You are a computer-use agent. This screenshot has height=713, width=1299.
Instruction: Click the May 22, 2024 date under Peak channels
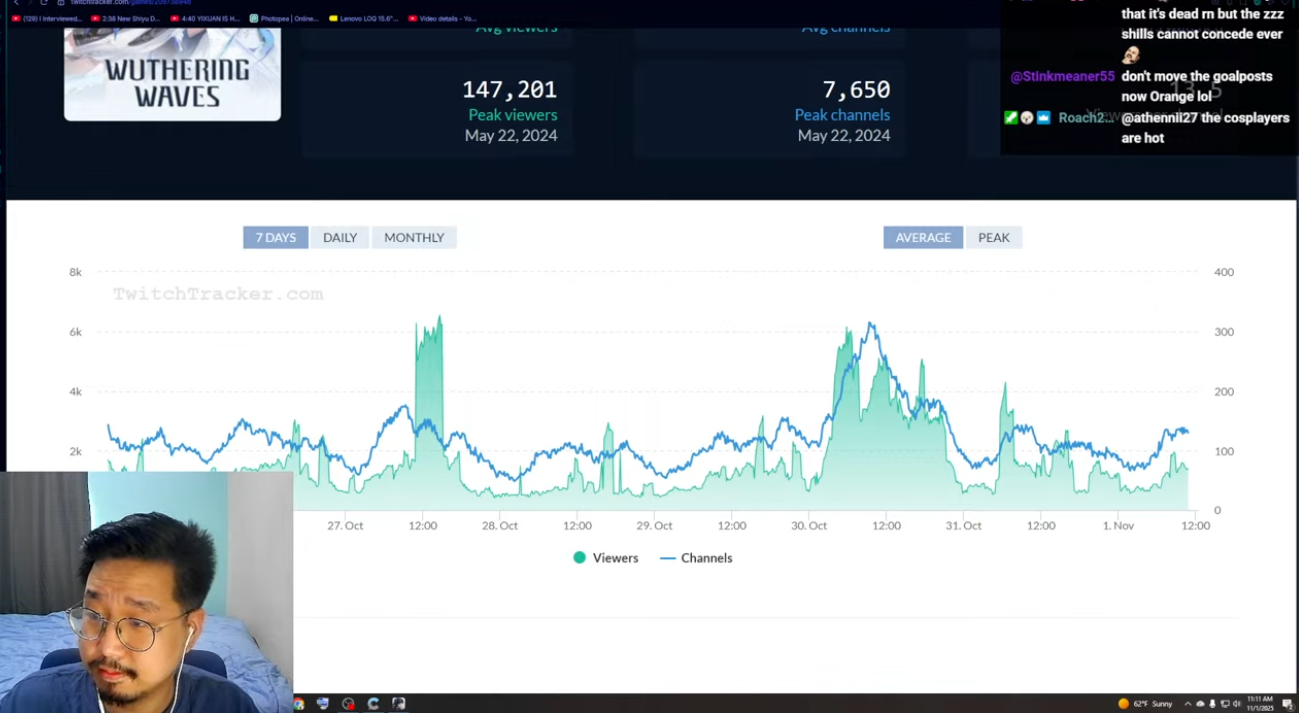pyautogui.click(x=844, y=135)
